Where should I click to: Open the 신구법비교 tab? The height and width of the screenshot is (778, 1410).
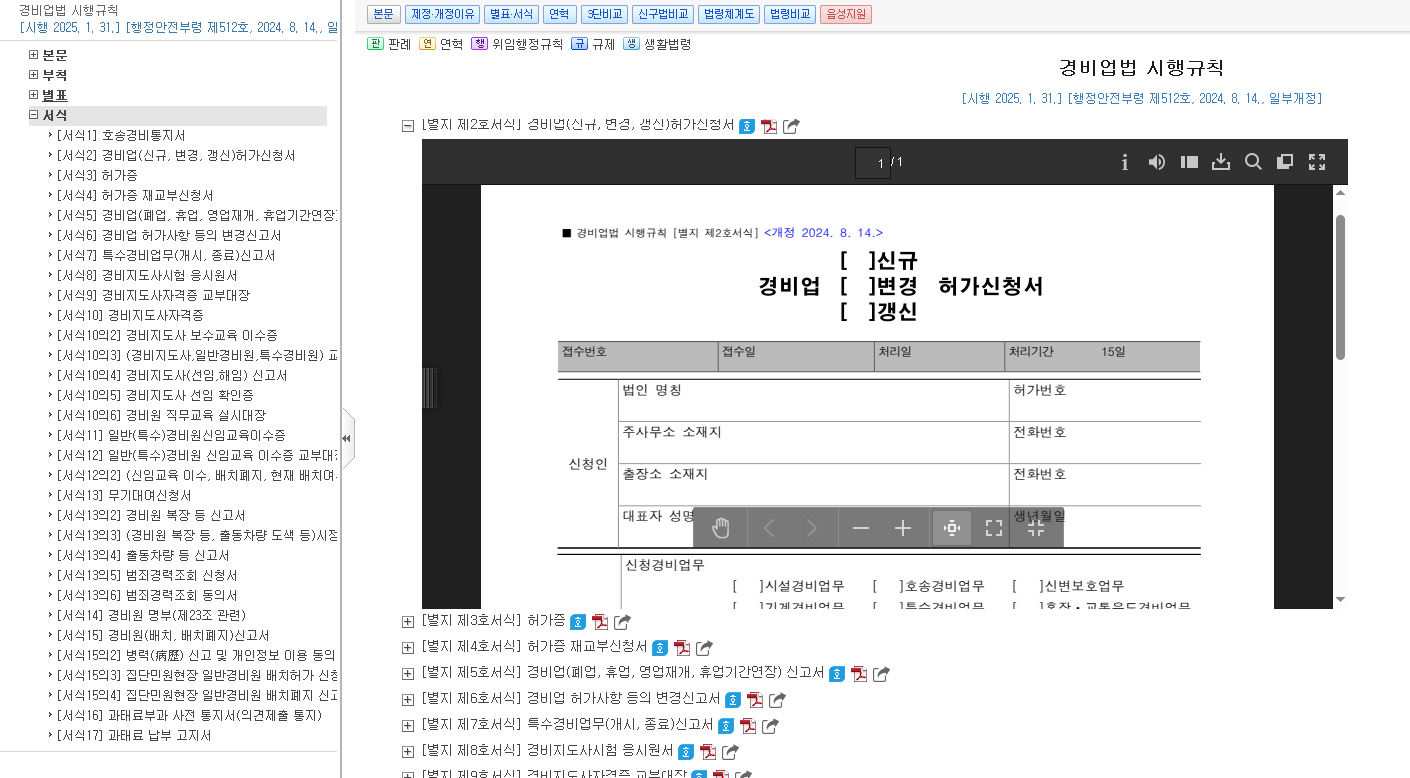pyautogui.click(x=662, y=14)
